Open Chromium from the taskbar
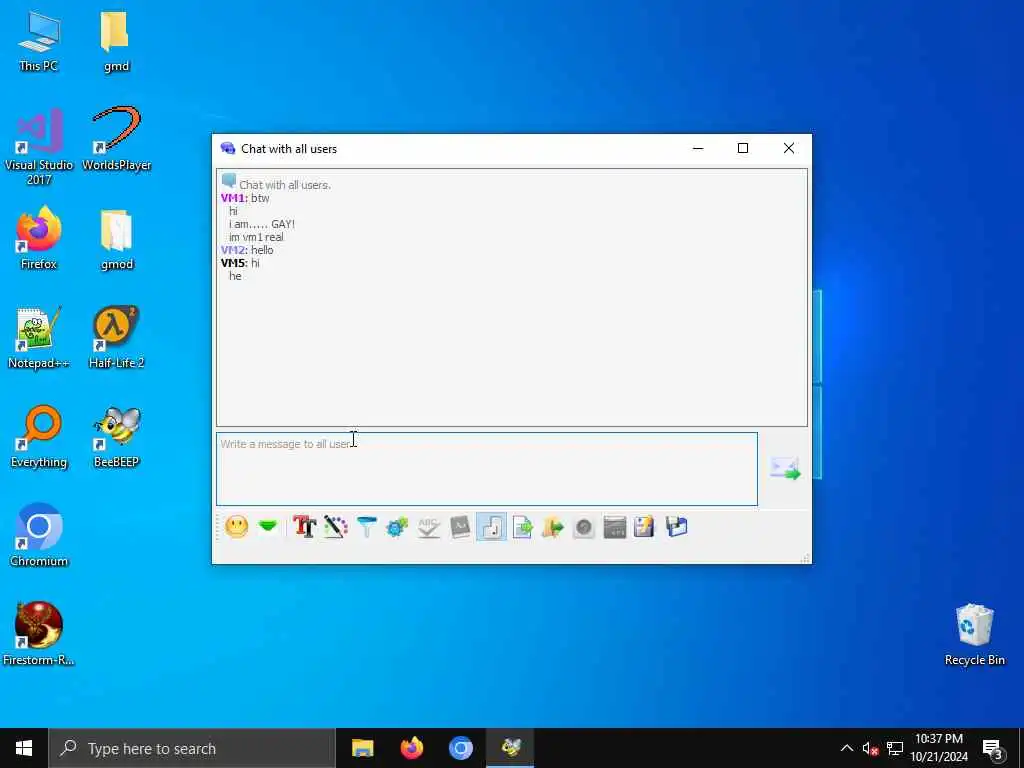The height and width of the screenshot is (768, 1024). coord(460,748)
